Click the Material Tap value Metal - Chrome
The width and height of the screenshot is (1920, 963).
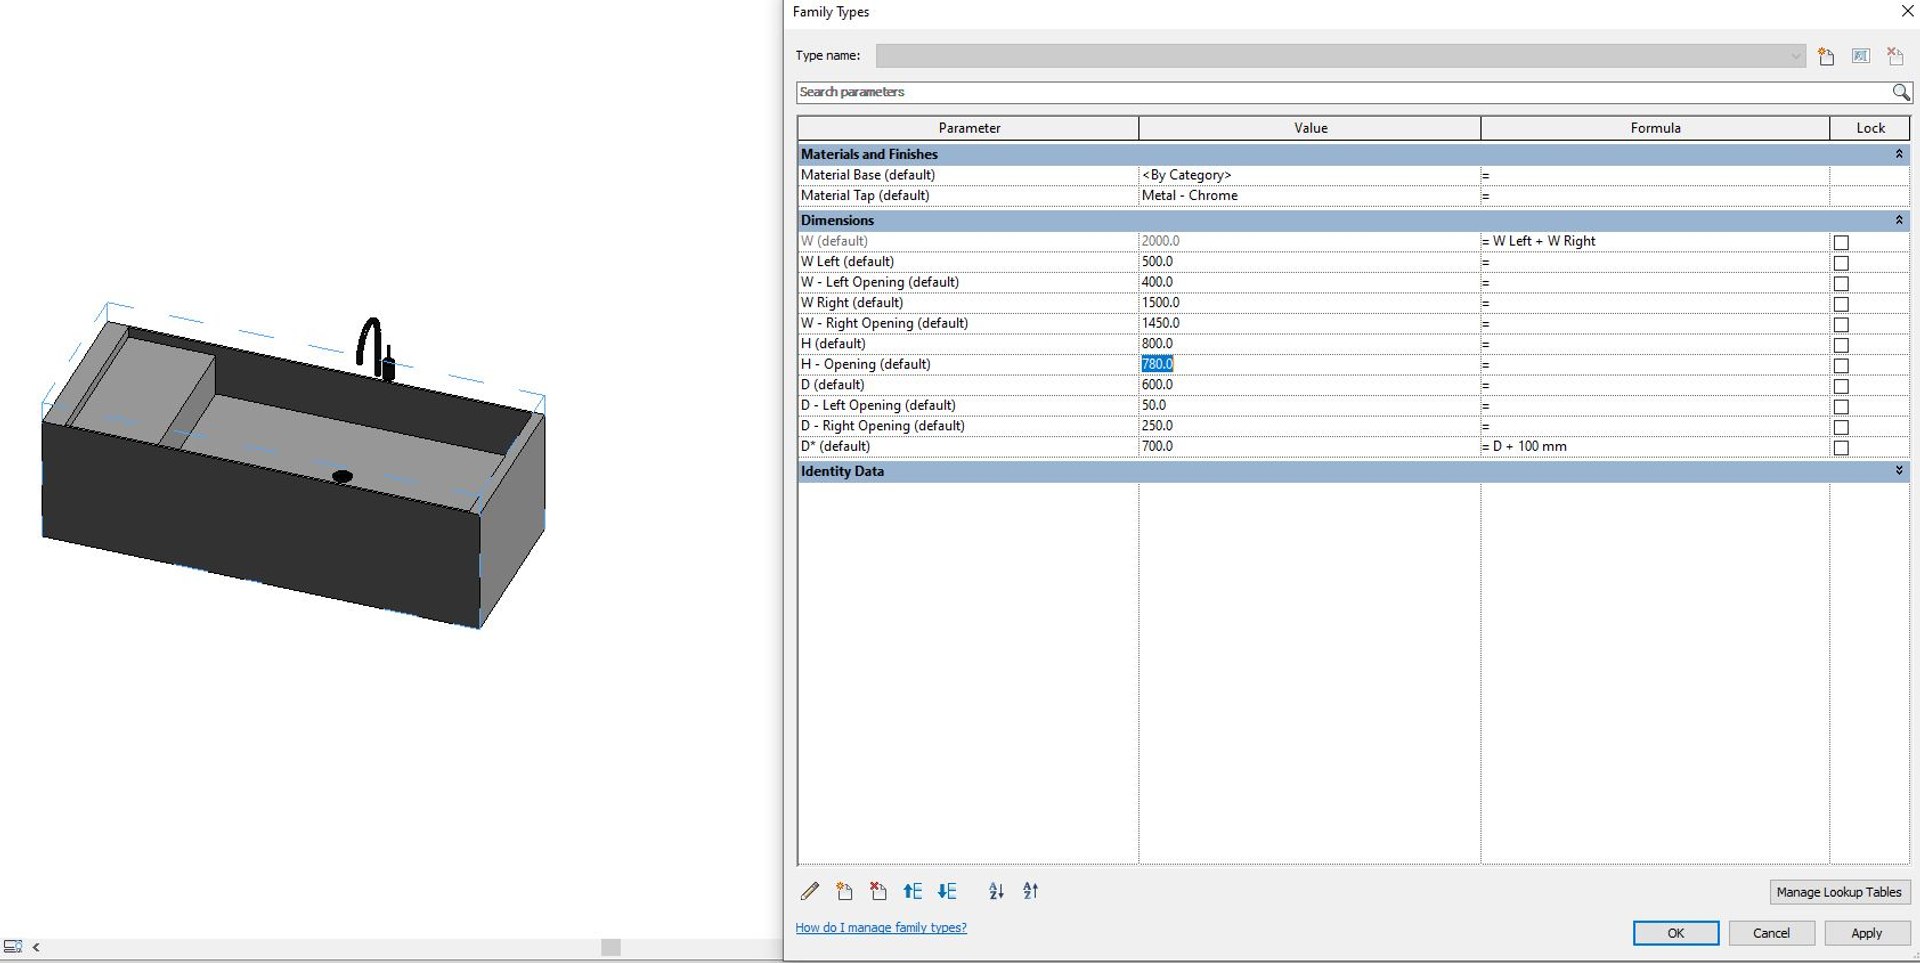pyautogui.click(x=1190, y=196)
